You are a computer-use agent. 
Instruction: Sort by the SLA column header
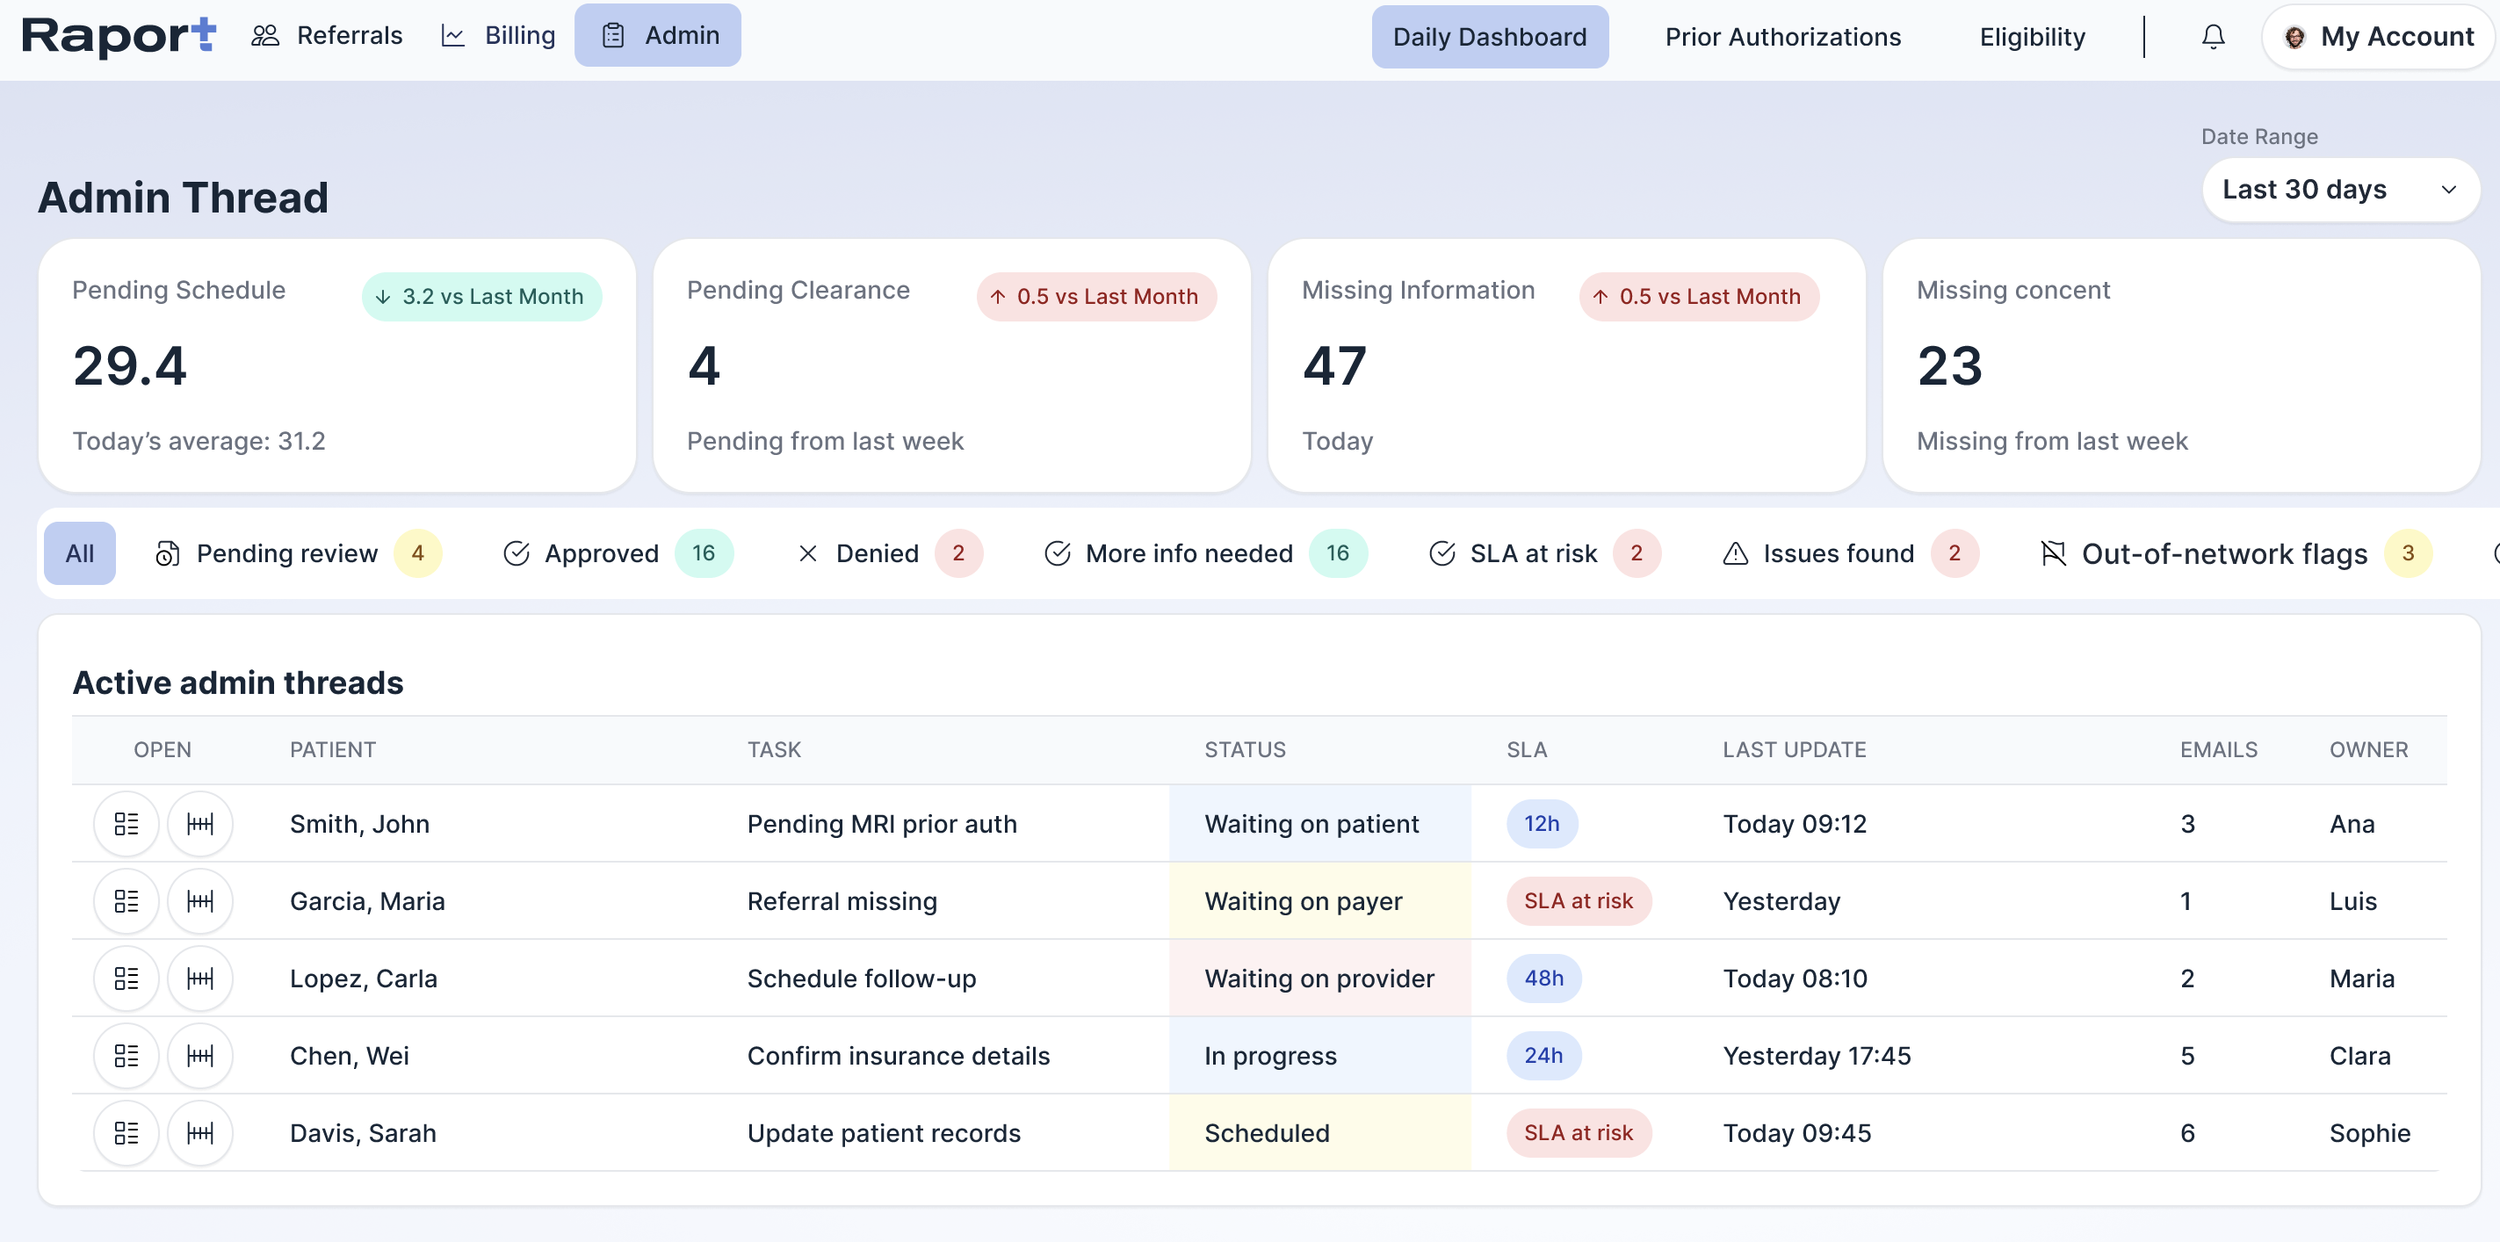point(1526,750)
